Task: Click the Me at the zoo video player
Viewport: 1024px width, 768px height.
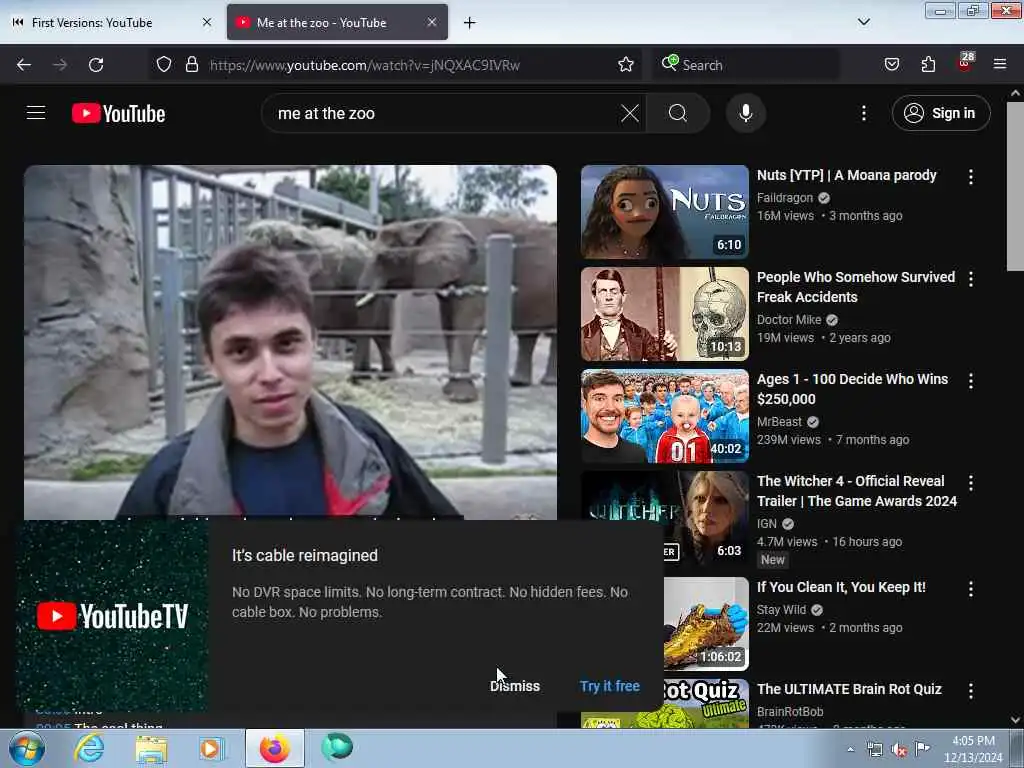Action: [290, 342]
